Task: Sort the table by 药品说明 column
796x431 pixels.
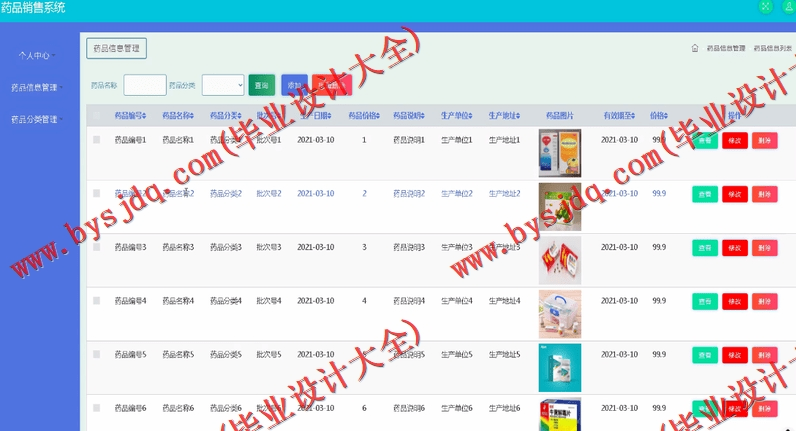Action: 409,116
